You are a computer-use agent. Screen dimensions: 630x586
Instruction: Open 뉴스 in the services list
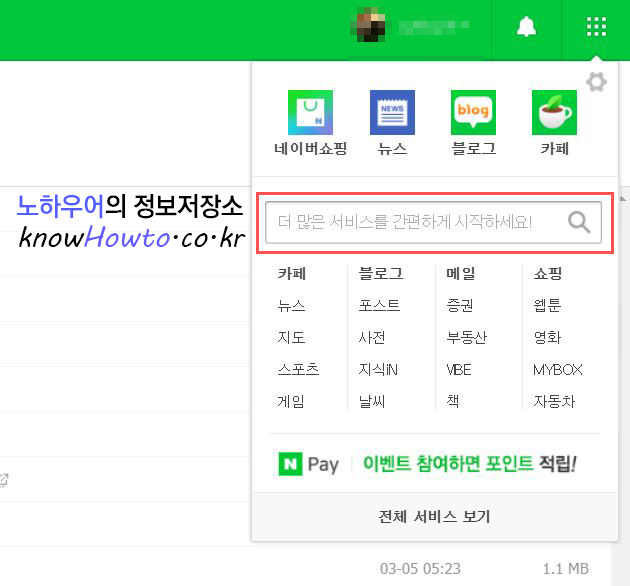click(291, 305)
